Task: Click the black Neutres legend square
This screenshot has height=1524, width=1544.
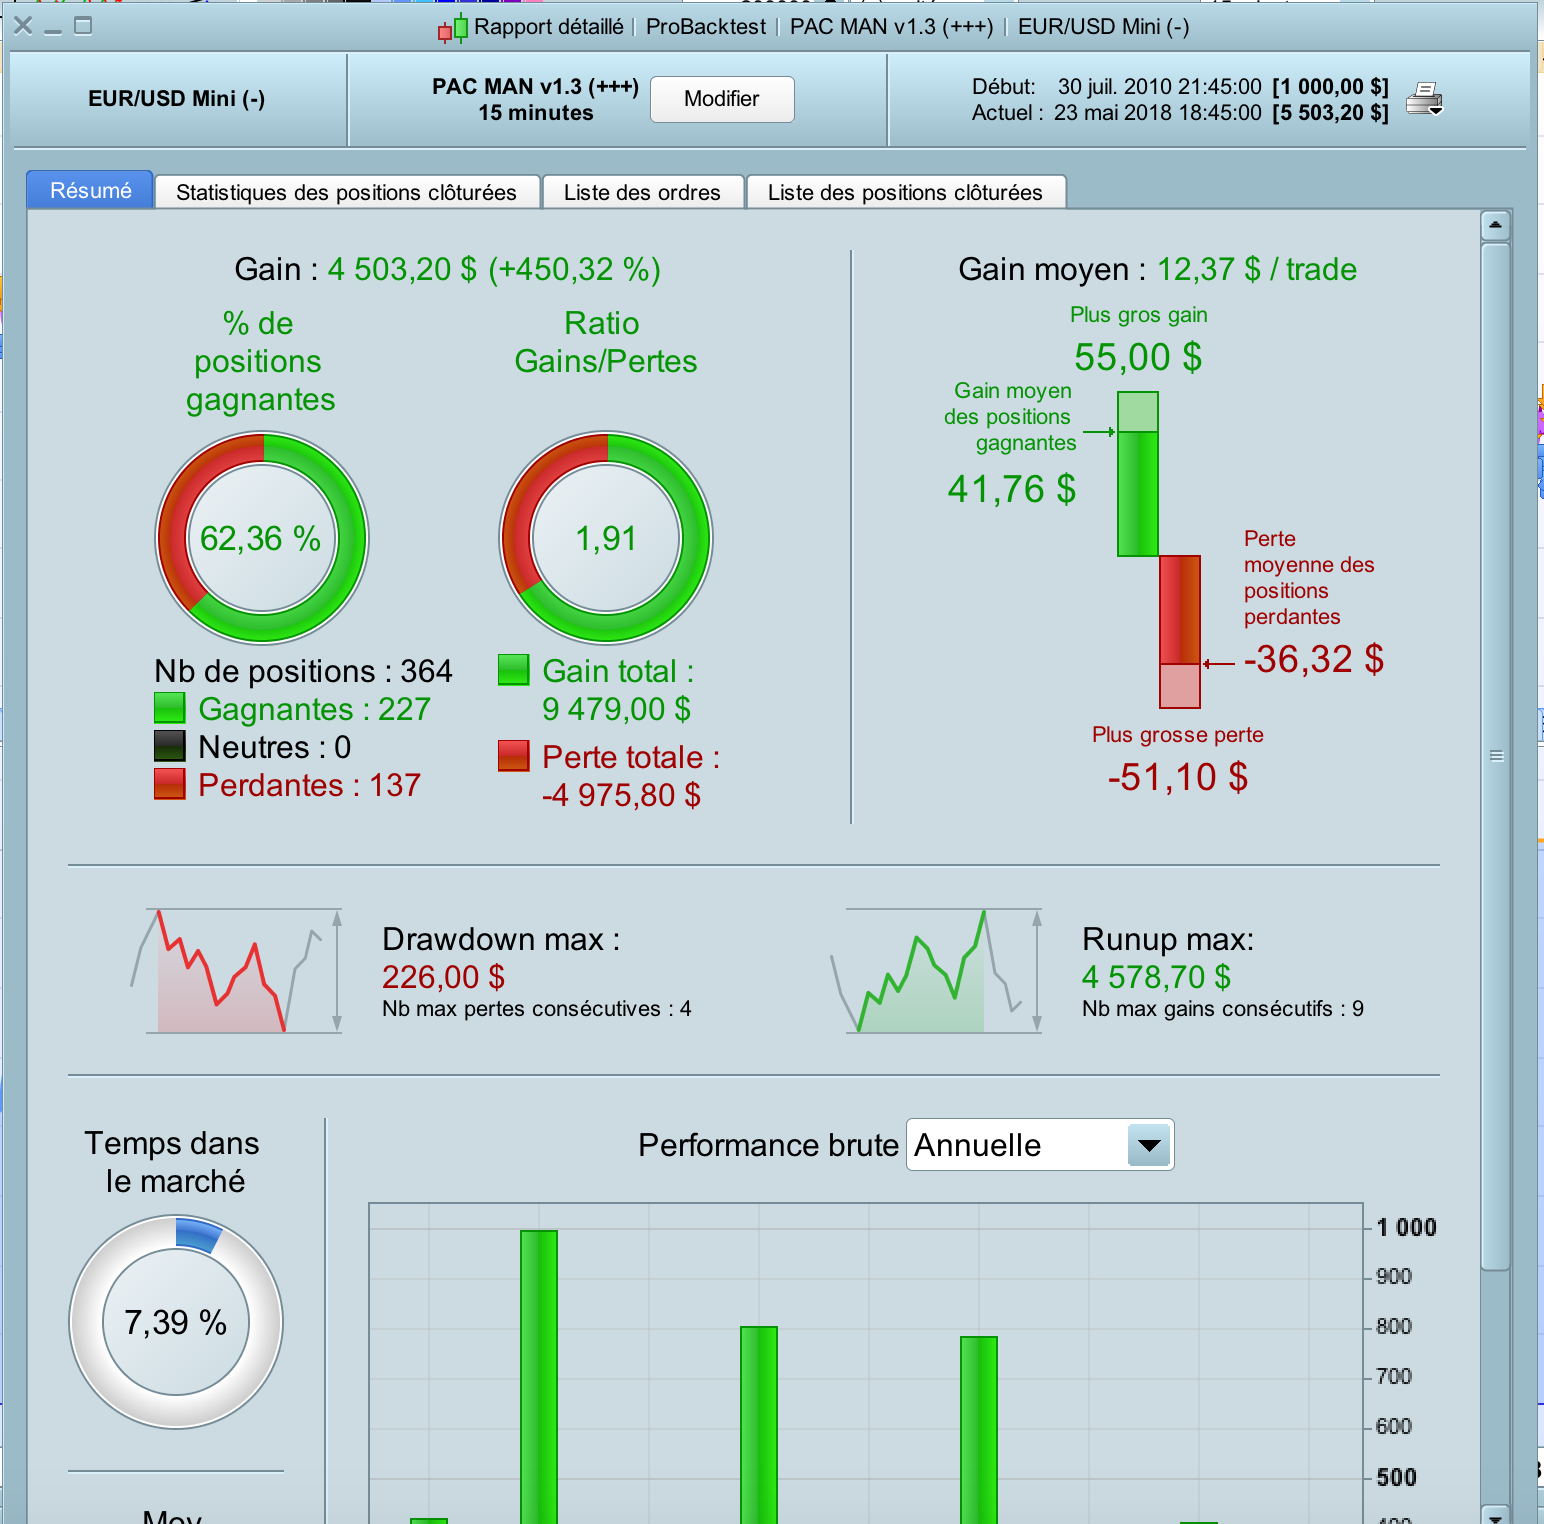Action: coord(170,746)
